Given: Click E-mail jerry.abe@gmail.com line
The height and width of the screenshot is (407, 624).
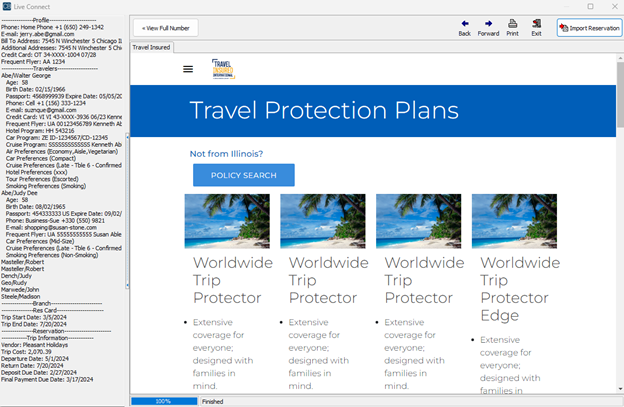Looking at the screenshot, I should click(37, 34).
